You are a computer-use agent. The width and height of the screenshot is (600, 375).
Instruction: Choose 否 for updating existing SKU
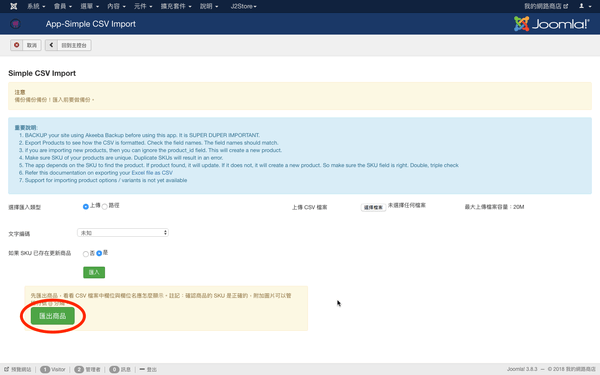pyautogui.click(x=86, y=254)
